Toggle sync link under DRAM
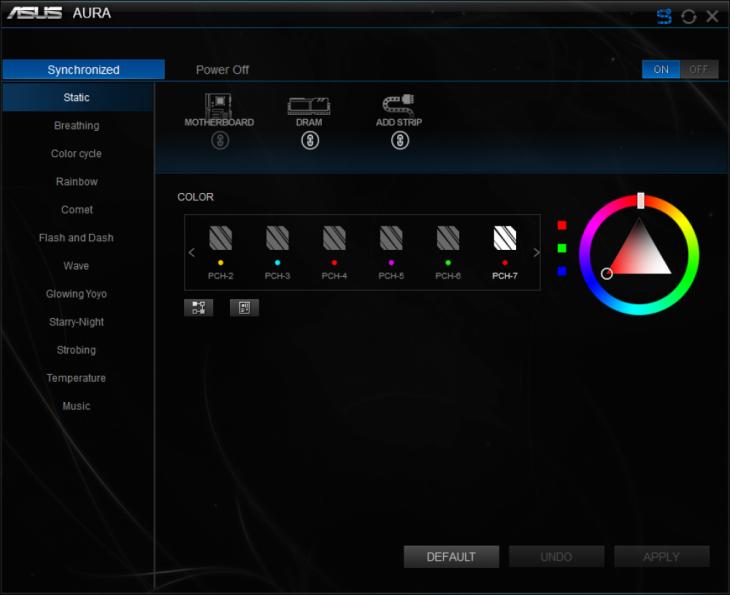This screenshot has width=730, height=595. 310,140
